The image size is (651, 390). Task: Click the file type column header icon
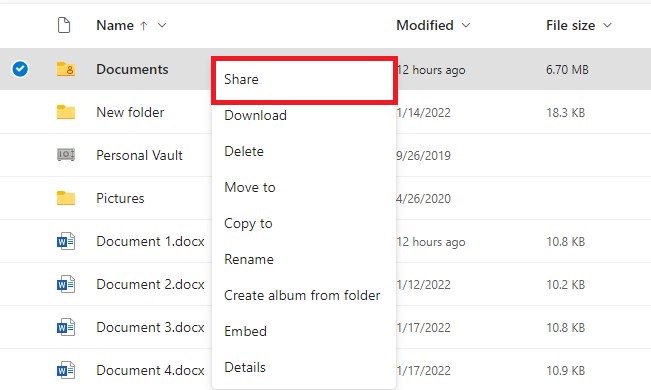click(x=64, y=25)
